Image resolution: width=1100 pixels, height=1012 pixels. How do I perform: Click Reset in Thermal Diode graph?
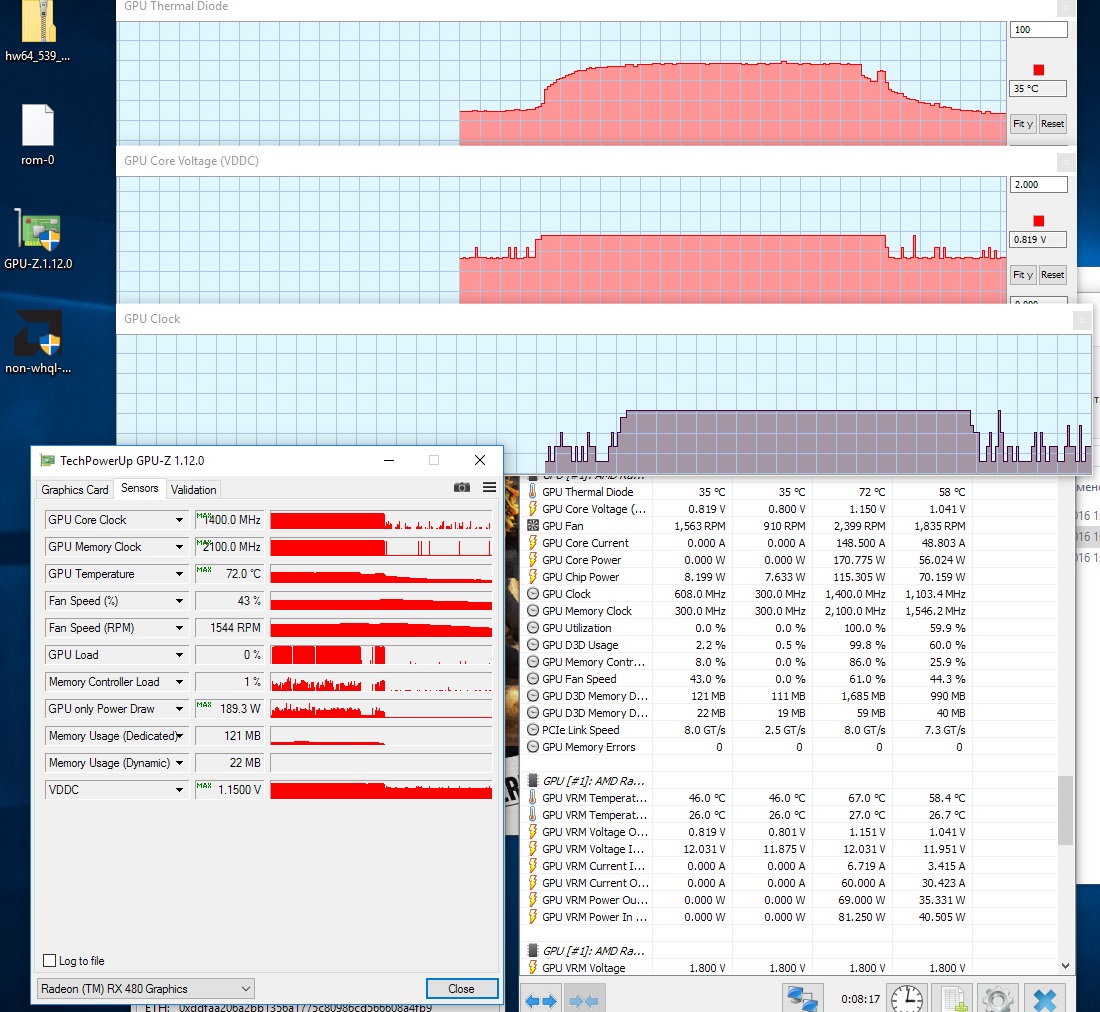pyautogui.click(x=1052, y=123)
